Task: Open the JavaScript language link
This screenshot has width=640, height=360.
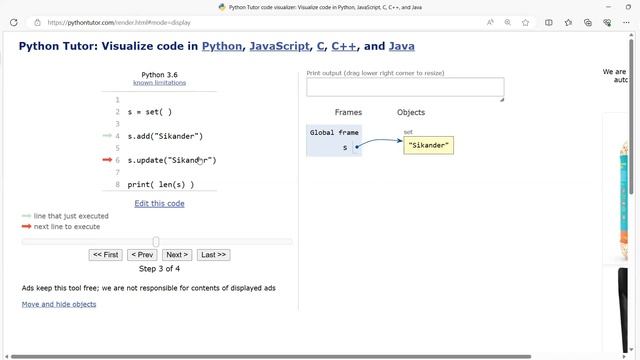Action: pyautogui.click(x=279, y=46)
